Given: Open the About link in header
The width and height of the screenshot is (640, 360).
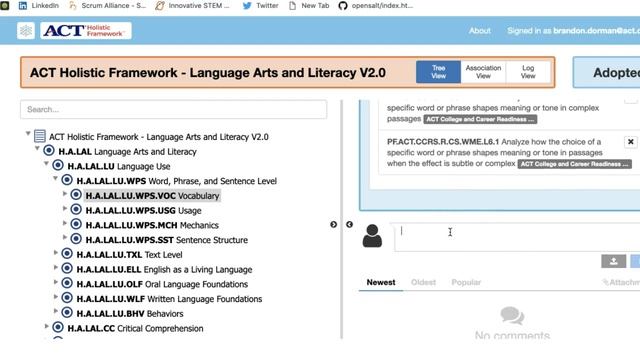Looking at the screenshot, I should click(x=480, y=31).
